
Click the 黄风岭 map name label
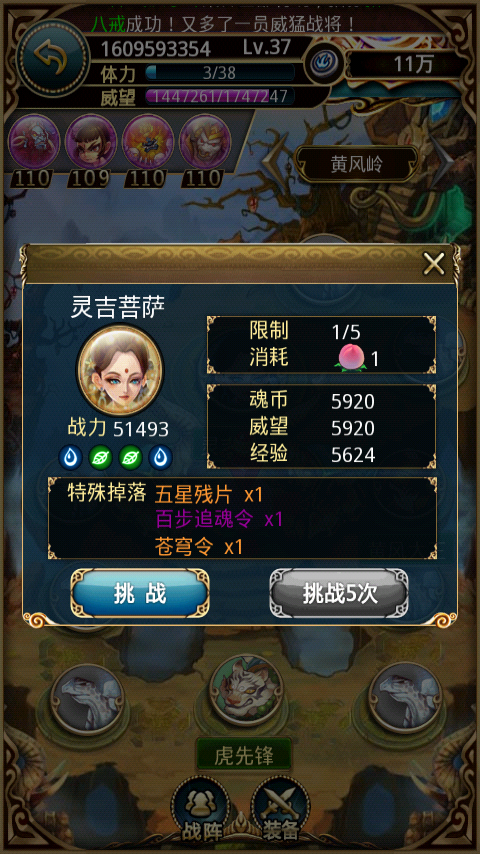coord(357,163)
